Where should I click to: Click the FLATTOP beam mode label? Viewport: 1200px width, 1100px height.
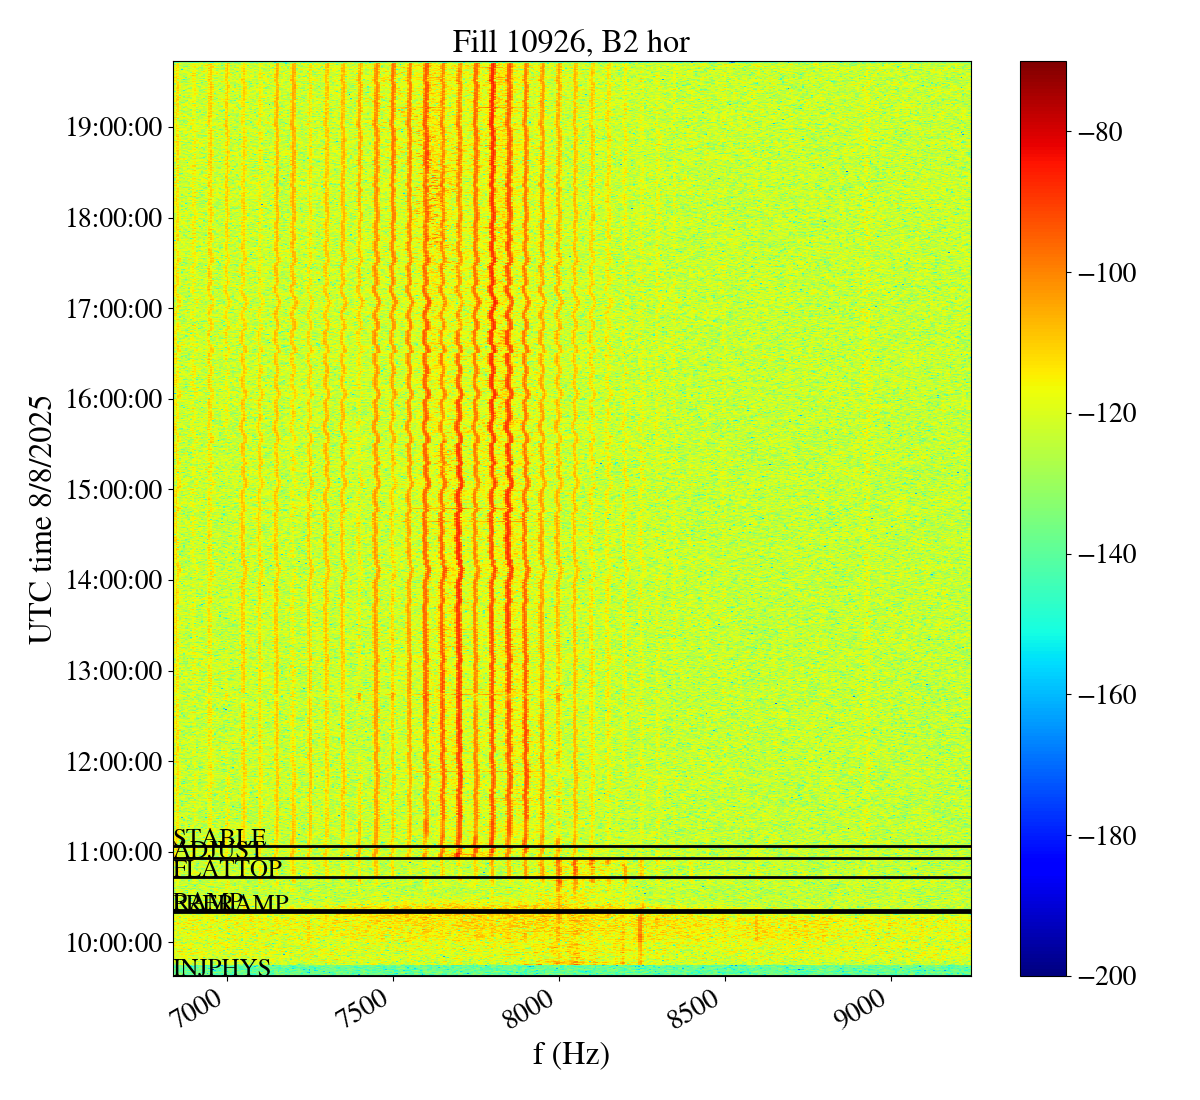pyautogui.click(x=228, y=868)
